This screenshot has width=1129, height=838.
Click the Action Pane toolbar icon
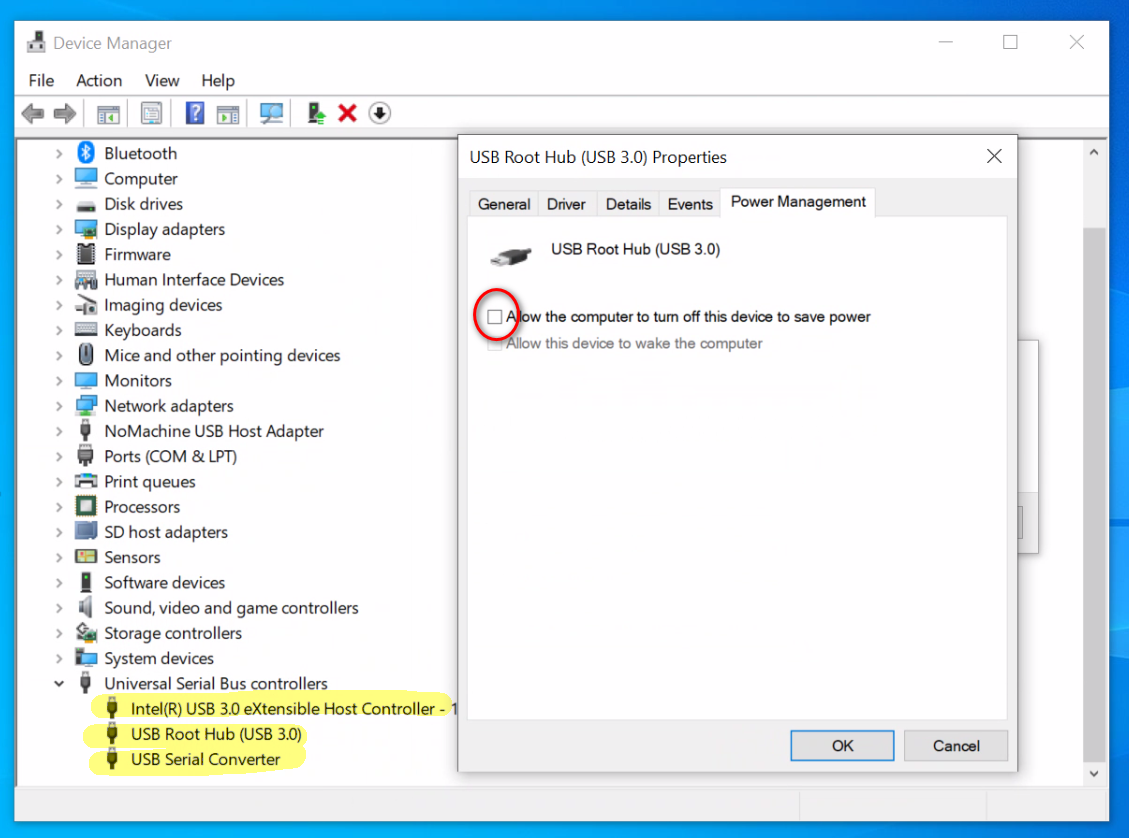click(x=228, y=114)
